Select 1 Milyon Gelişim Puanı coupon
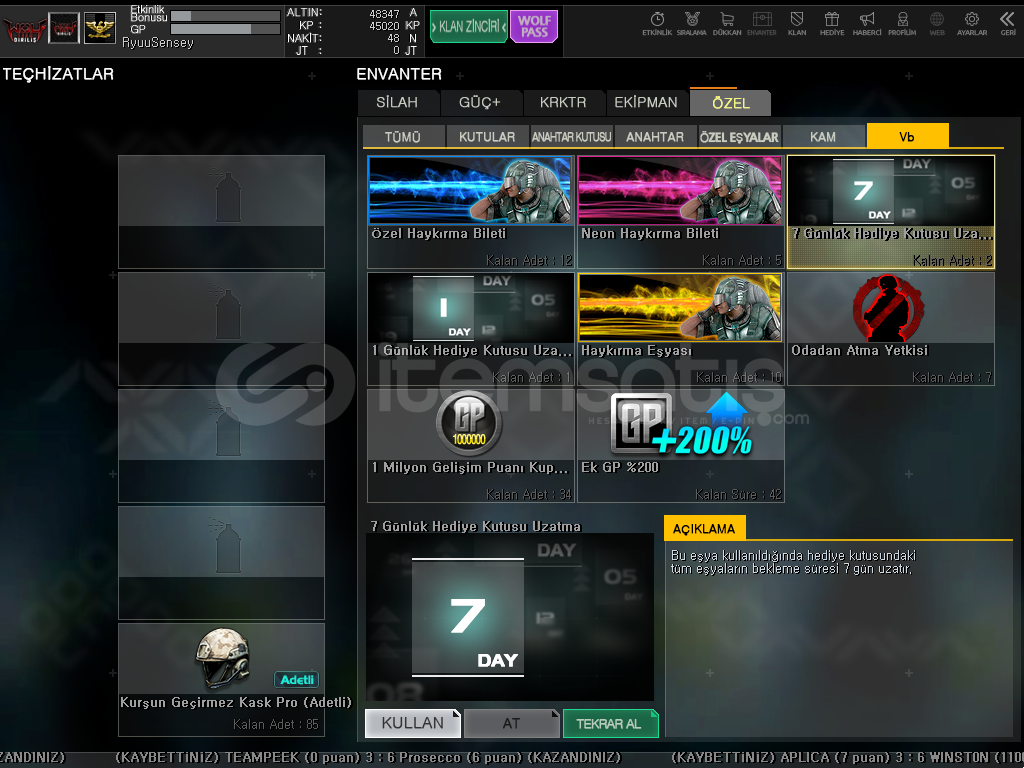 pyautogui.click(x=471, y=445)
